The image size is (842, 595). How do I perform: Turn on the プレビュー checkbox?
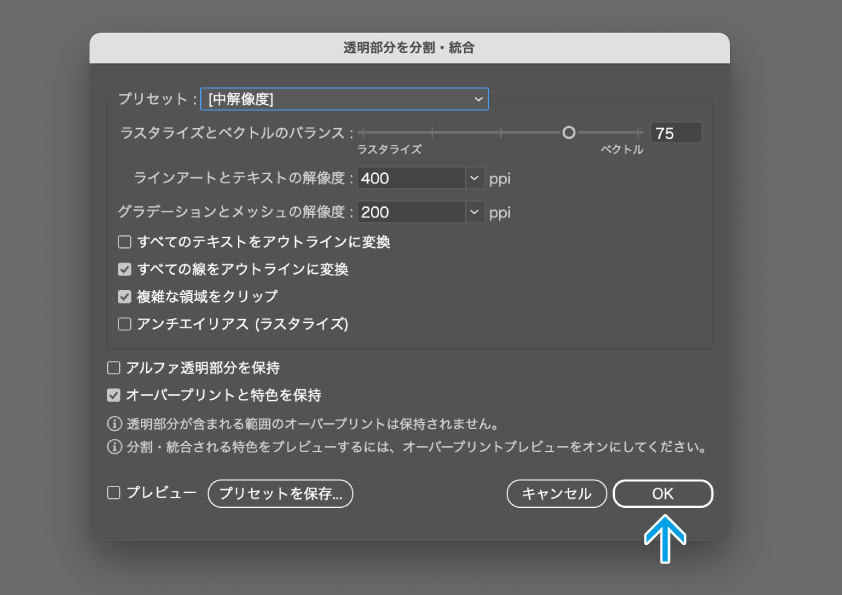tap(114, 493)
